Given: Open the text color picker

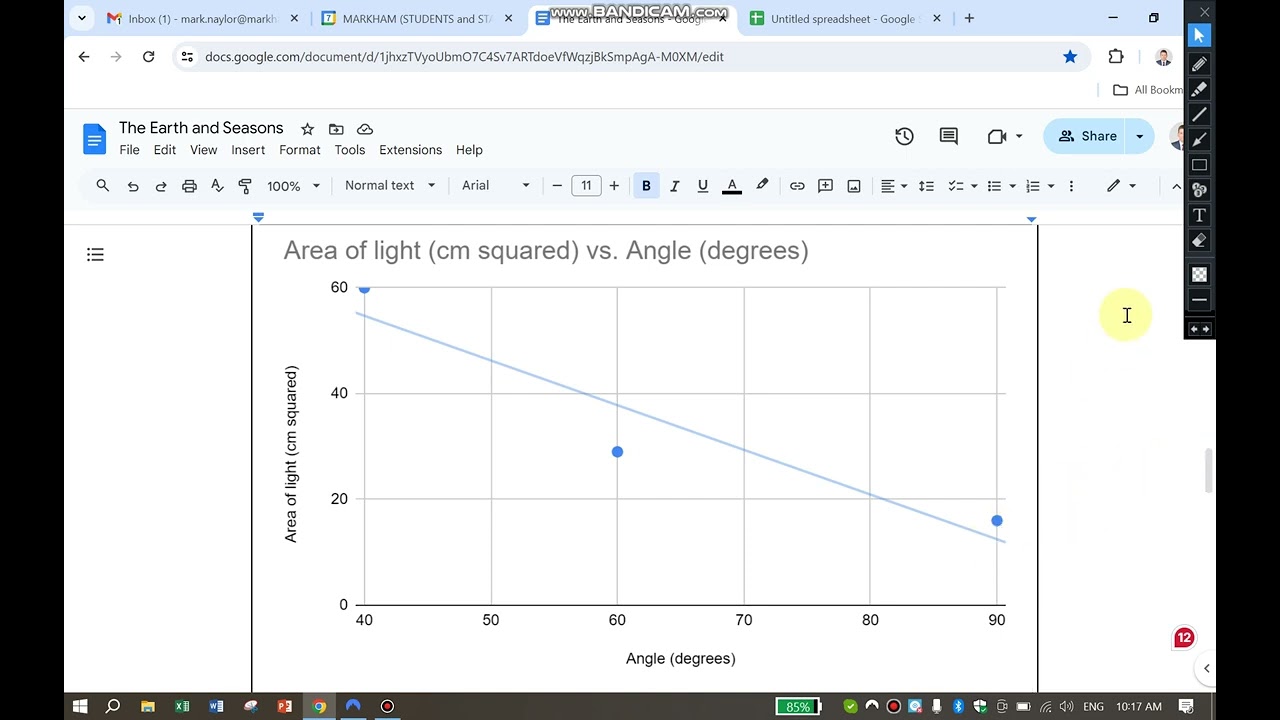Looking at the screenshot, I should tap(732, 186).
